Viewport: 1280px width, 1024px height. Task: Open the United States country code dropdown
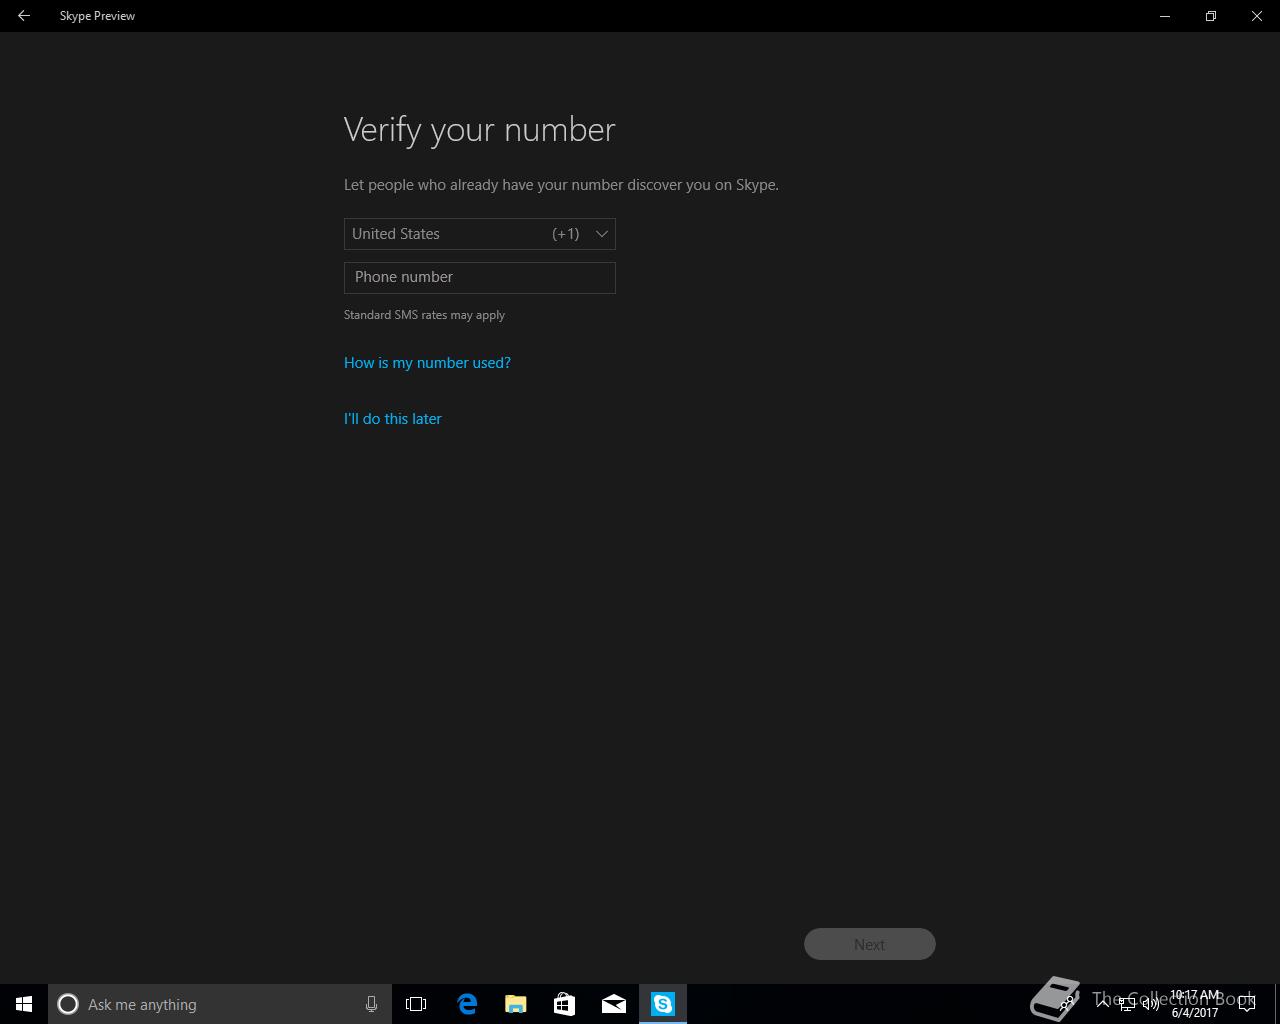(x=479, y=234)
